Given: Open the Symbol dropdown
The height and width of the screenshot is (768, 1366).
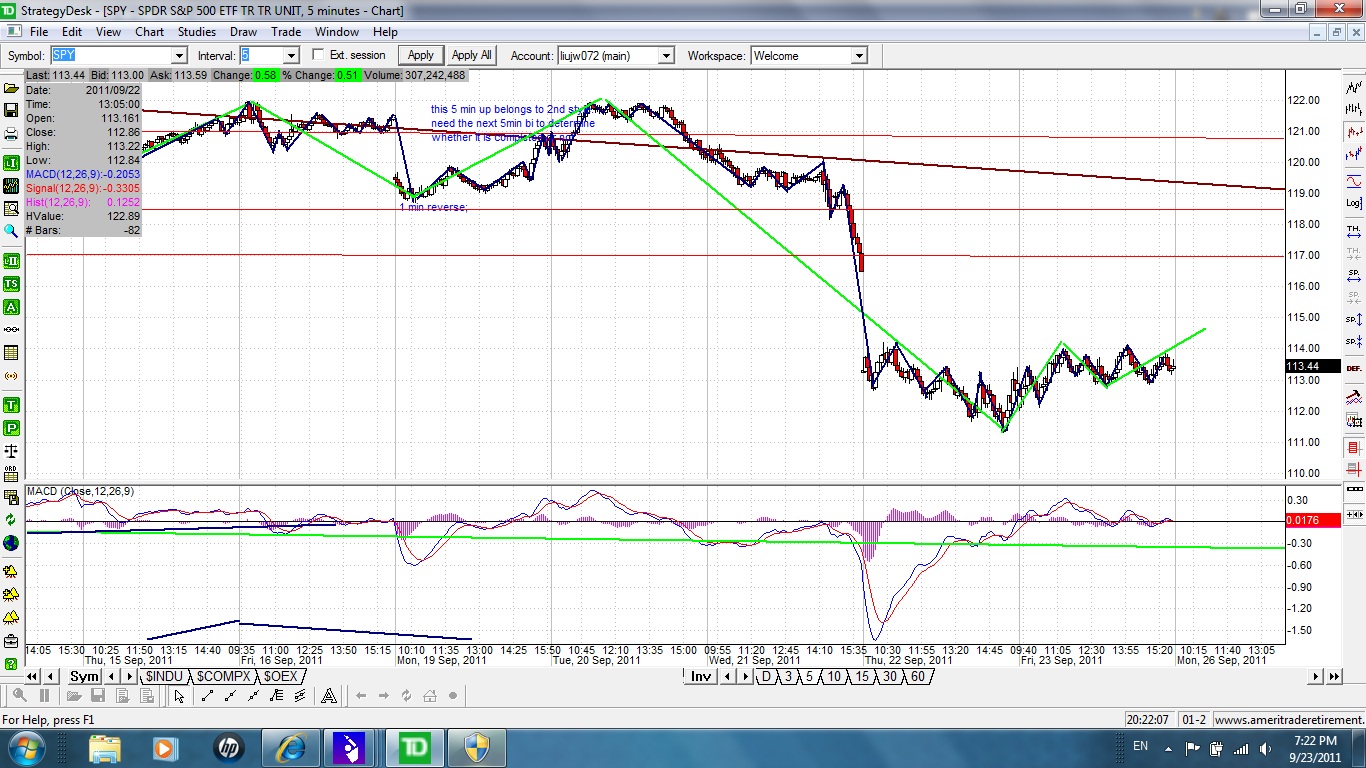Looking at the screenshot, I should coord(178,56).
